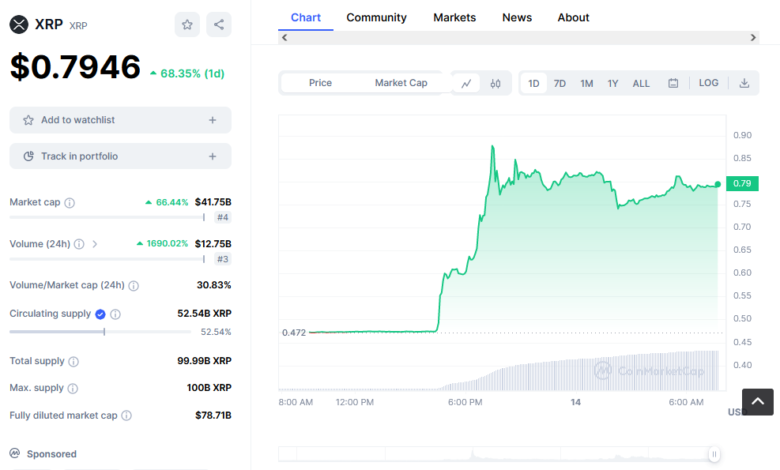
Task: Click Track in portfolio button
Action: pyautogui.click(x=120, y=156)
